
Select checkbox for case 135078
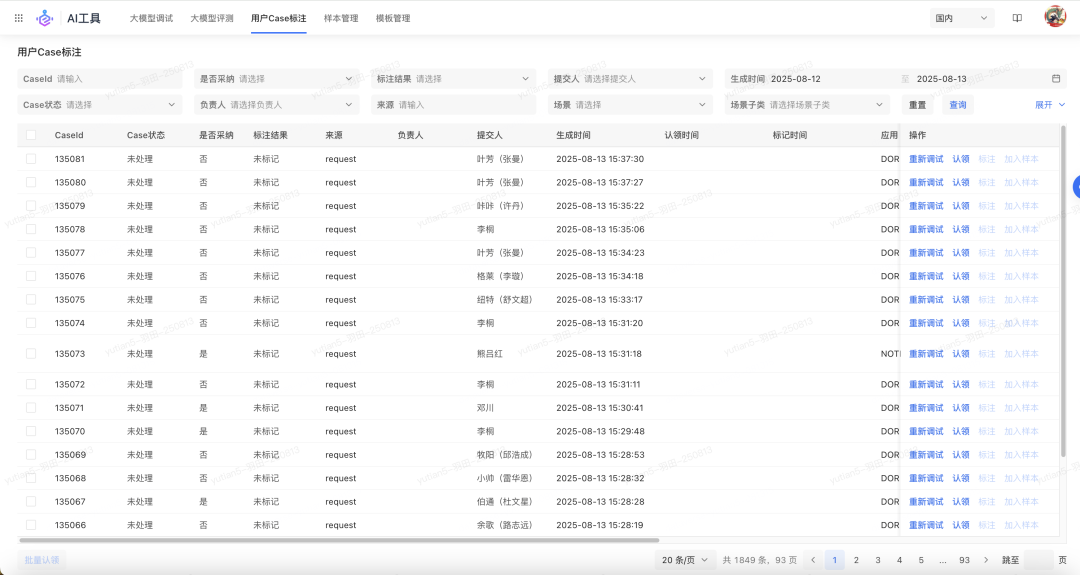coord(31,229)
